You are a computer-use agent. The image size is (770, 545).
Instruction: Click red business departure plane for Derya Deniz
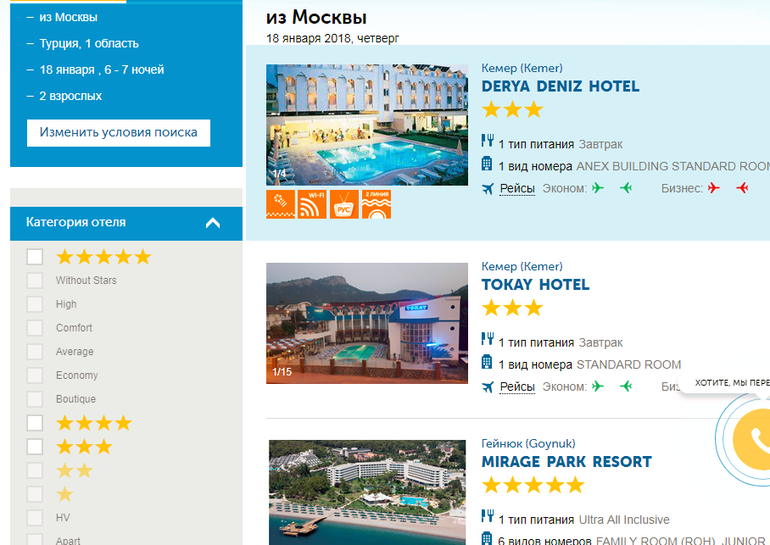pos(714,188)
